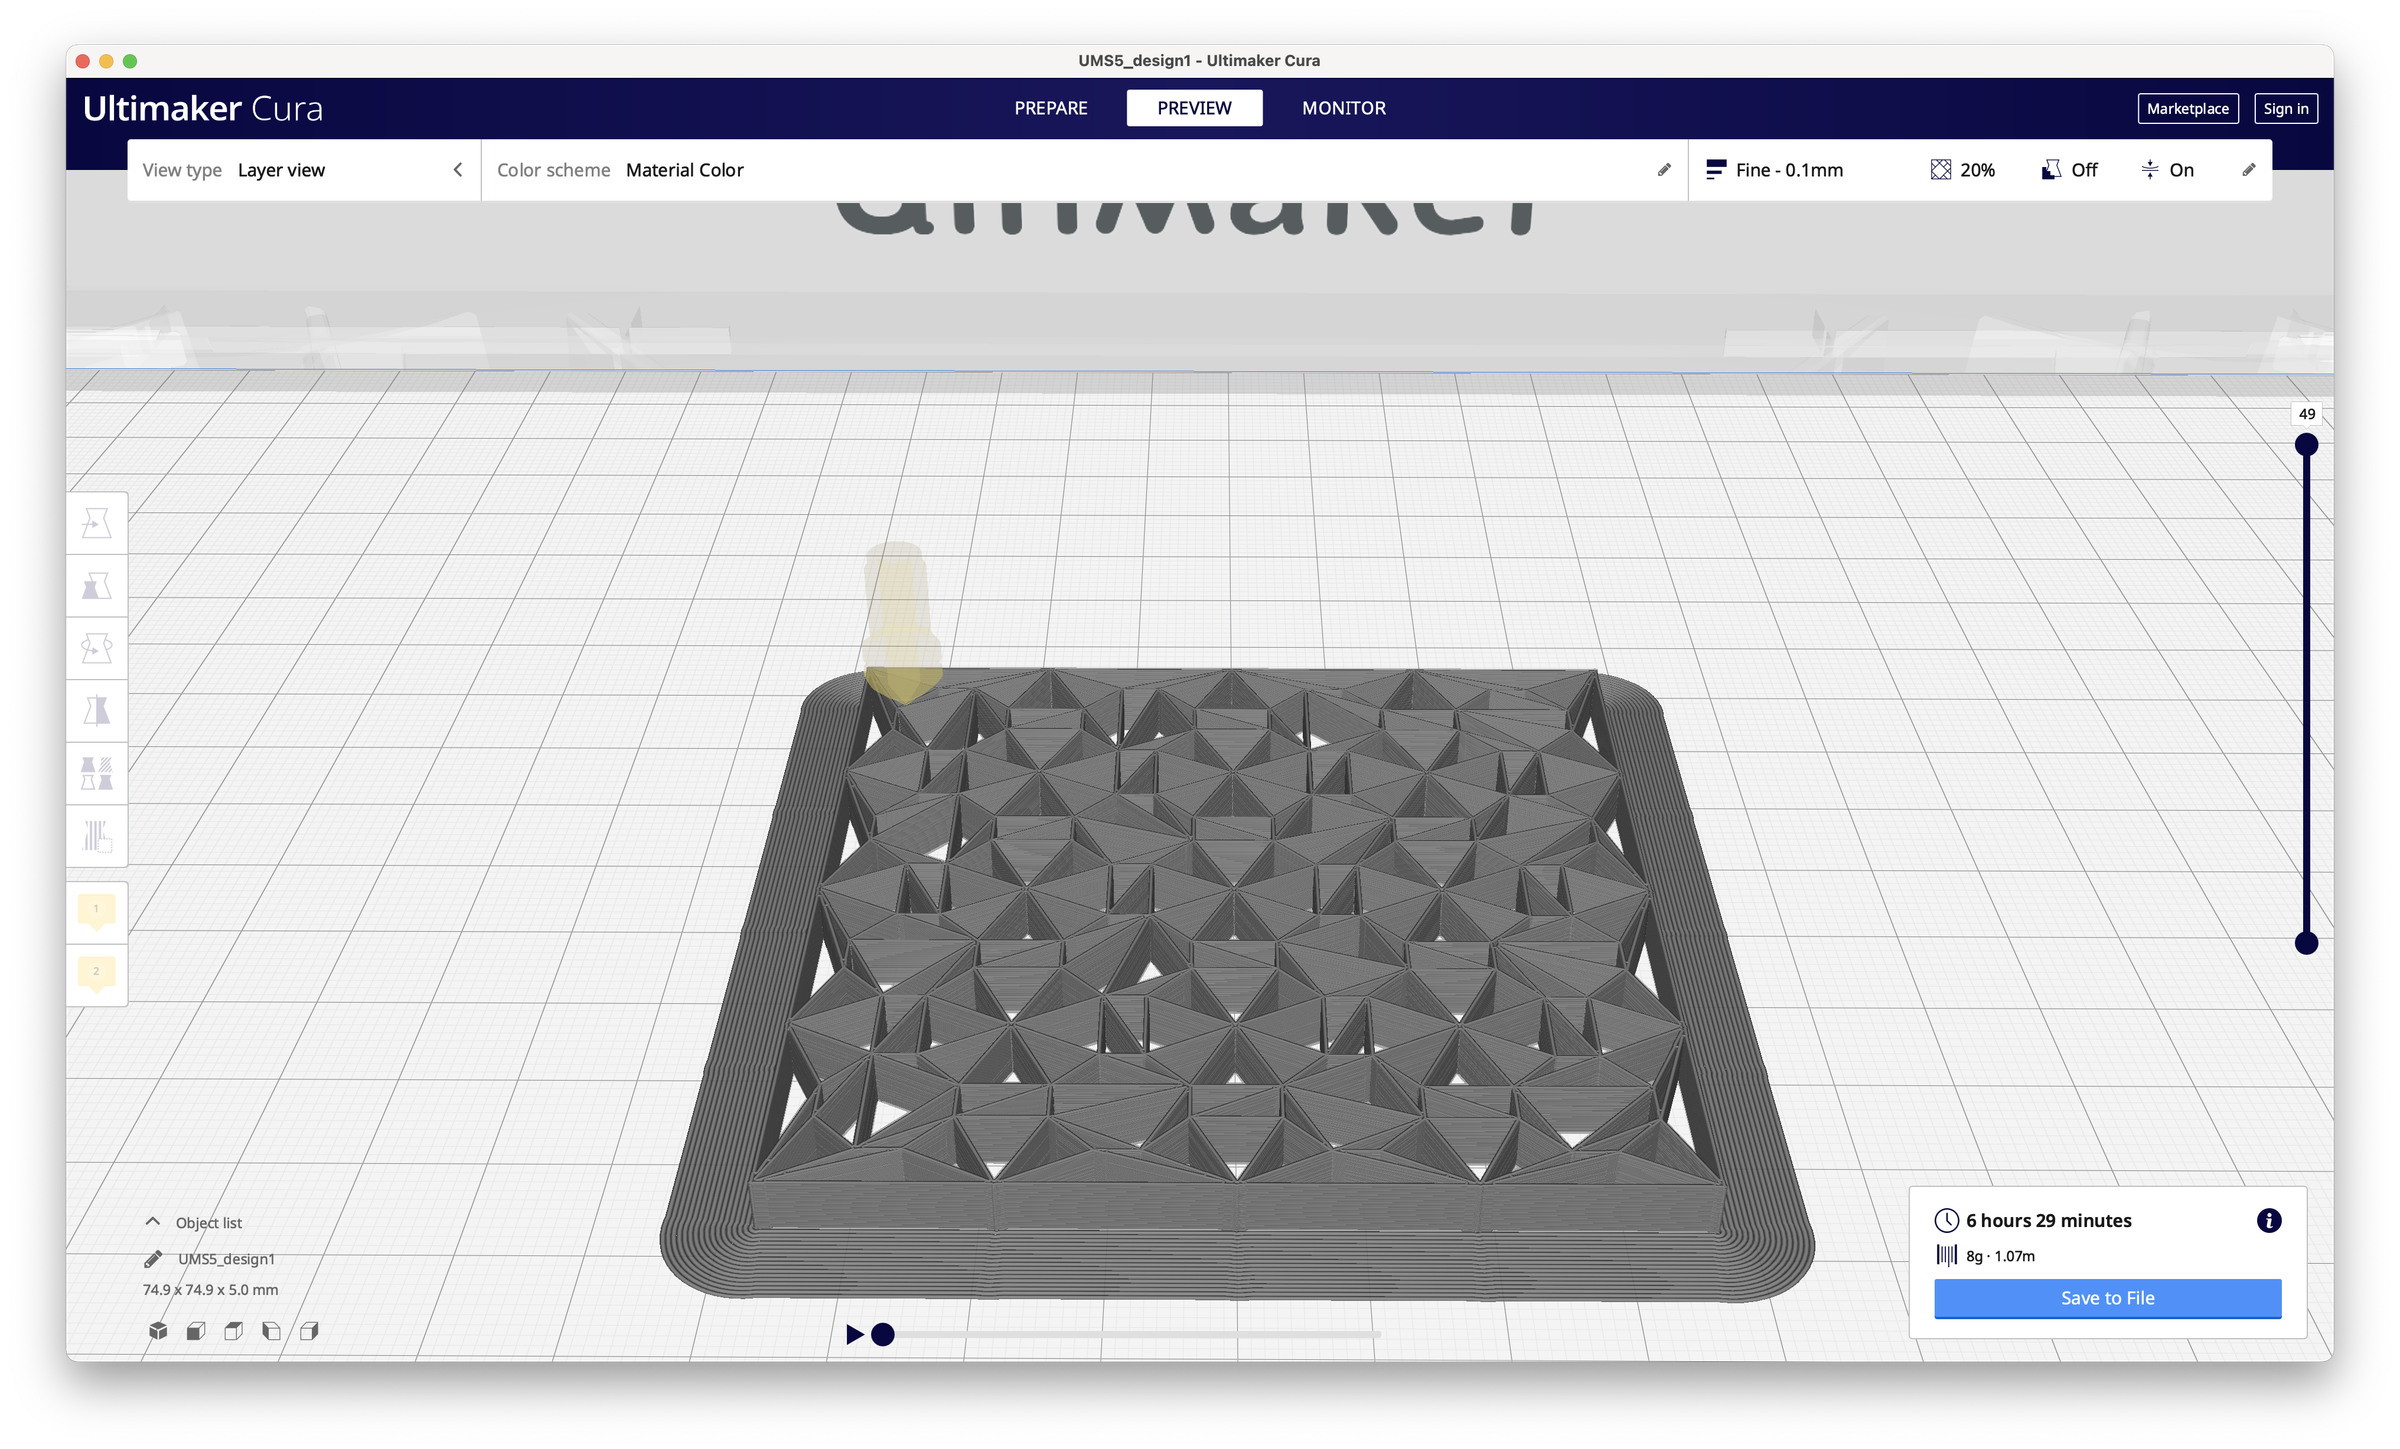Select the Move tool
This screenshot has width=2400, height=1449.
pyautogui.click(x=97, y=522)
